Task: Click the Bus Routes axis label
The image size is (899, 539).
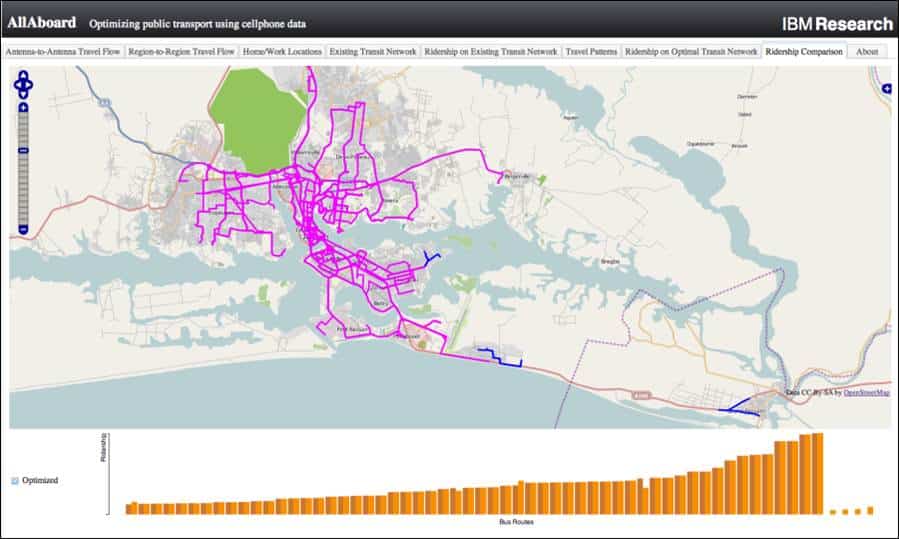Action: [517, 522]
